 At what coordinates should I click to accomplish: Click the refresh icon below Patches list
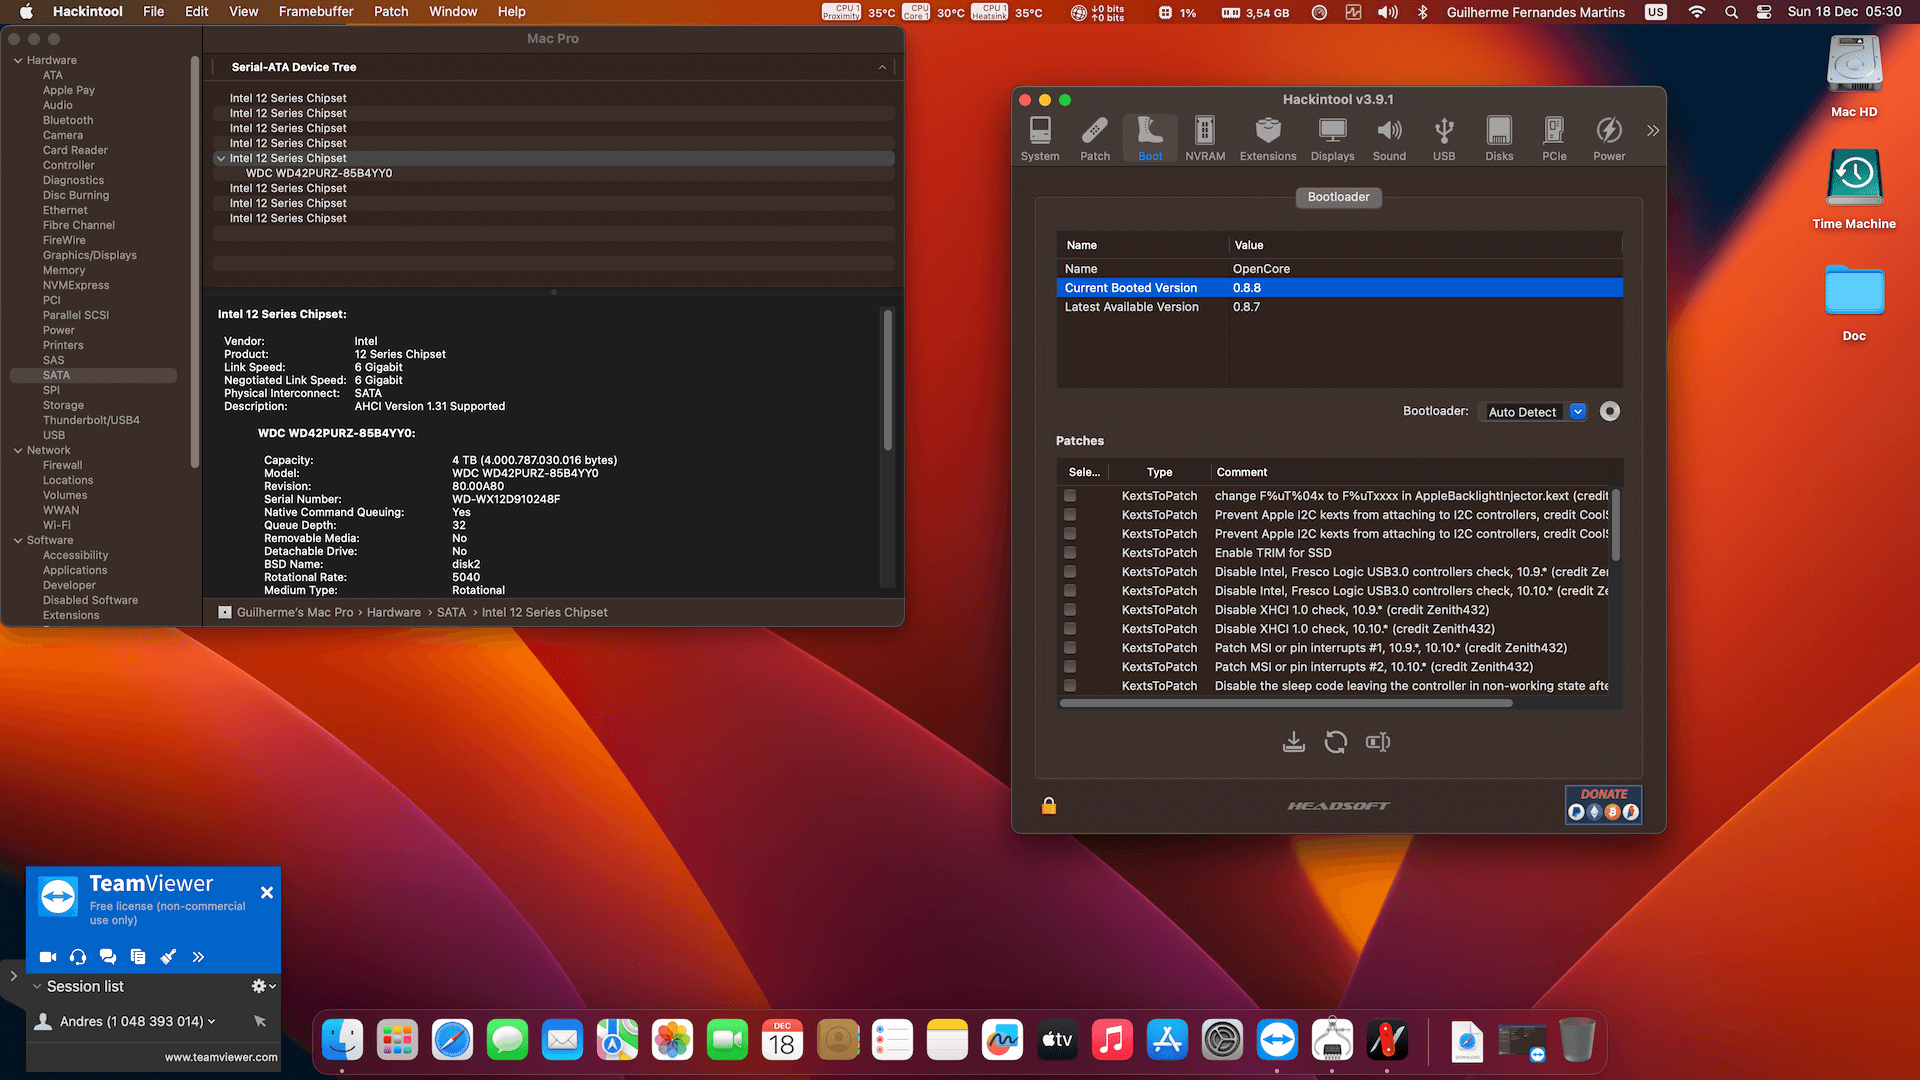pos(1335,742)
